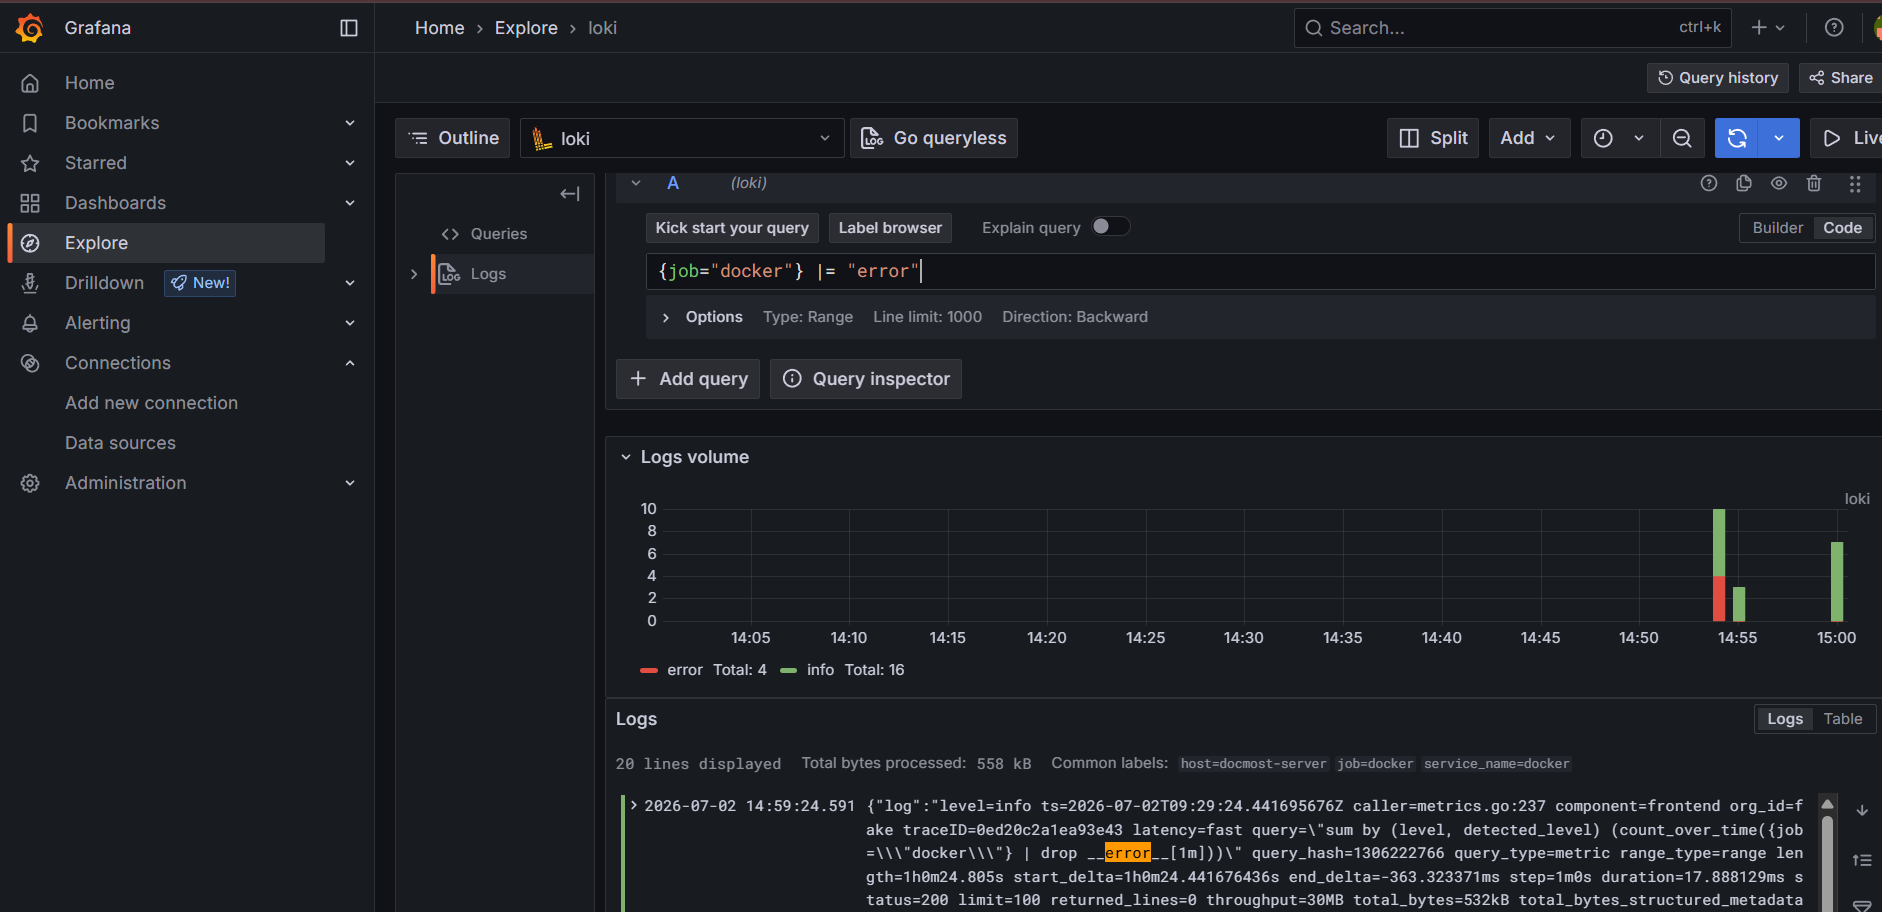Expand Starred section chevron
The image size is (1882, 912).
(350, 163)
